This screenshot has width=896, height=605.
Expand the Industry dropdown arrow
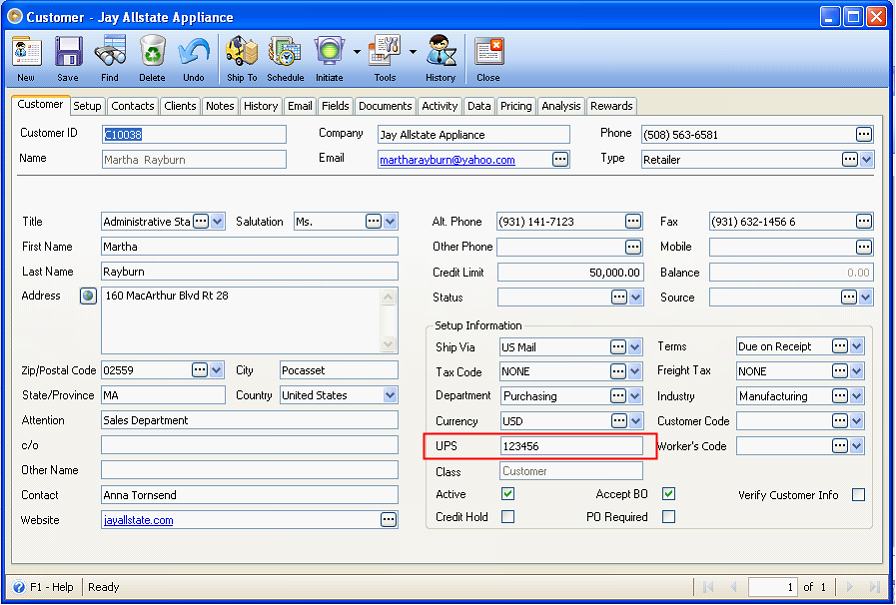click(856, 396)
